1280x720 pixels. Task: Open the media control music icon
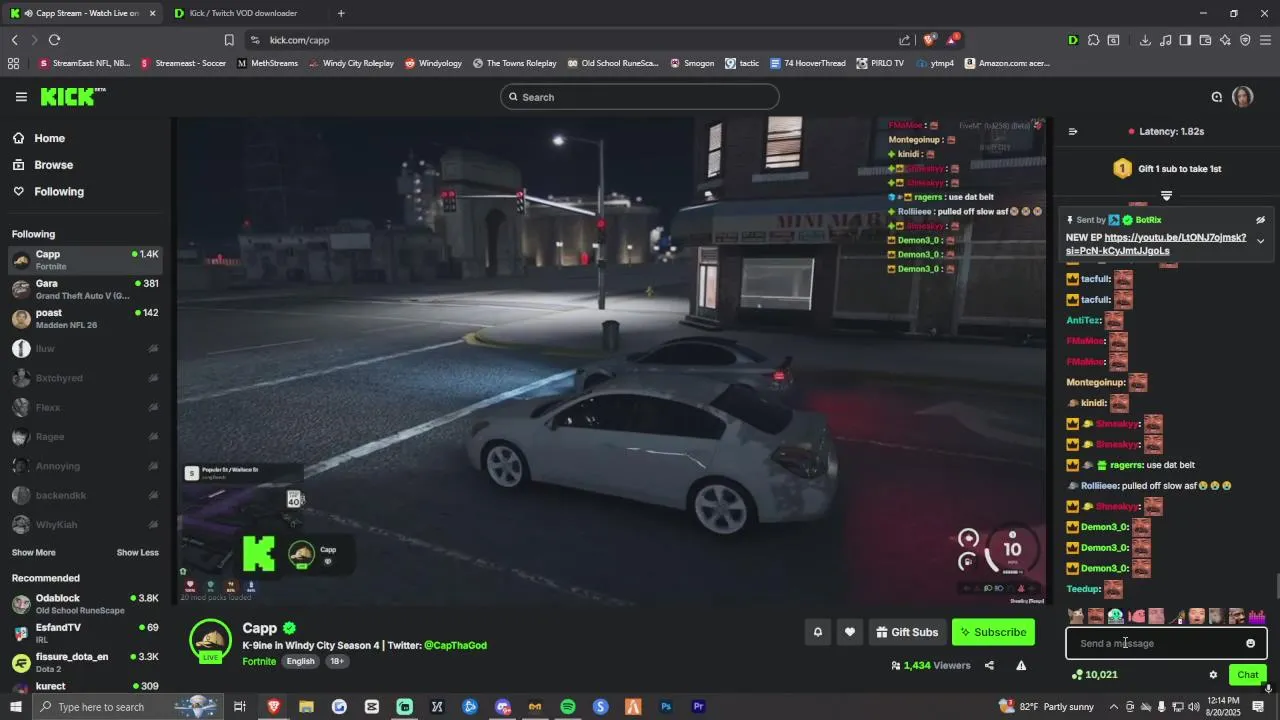(x=1166, y=40)
